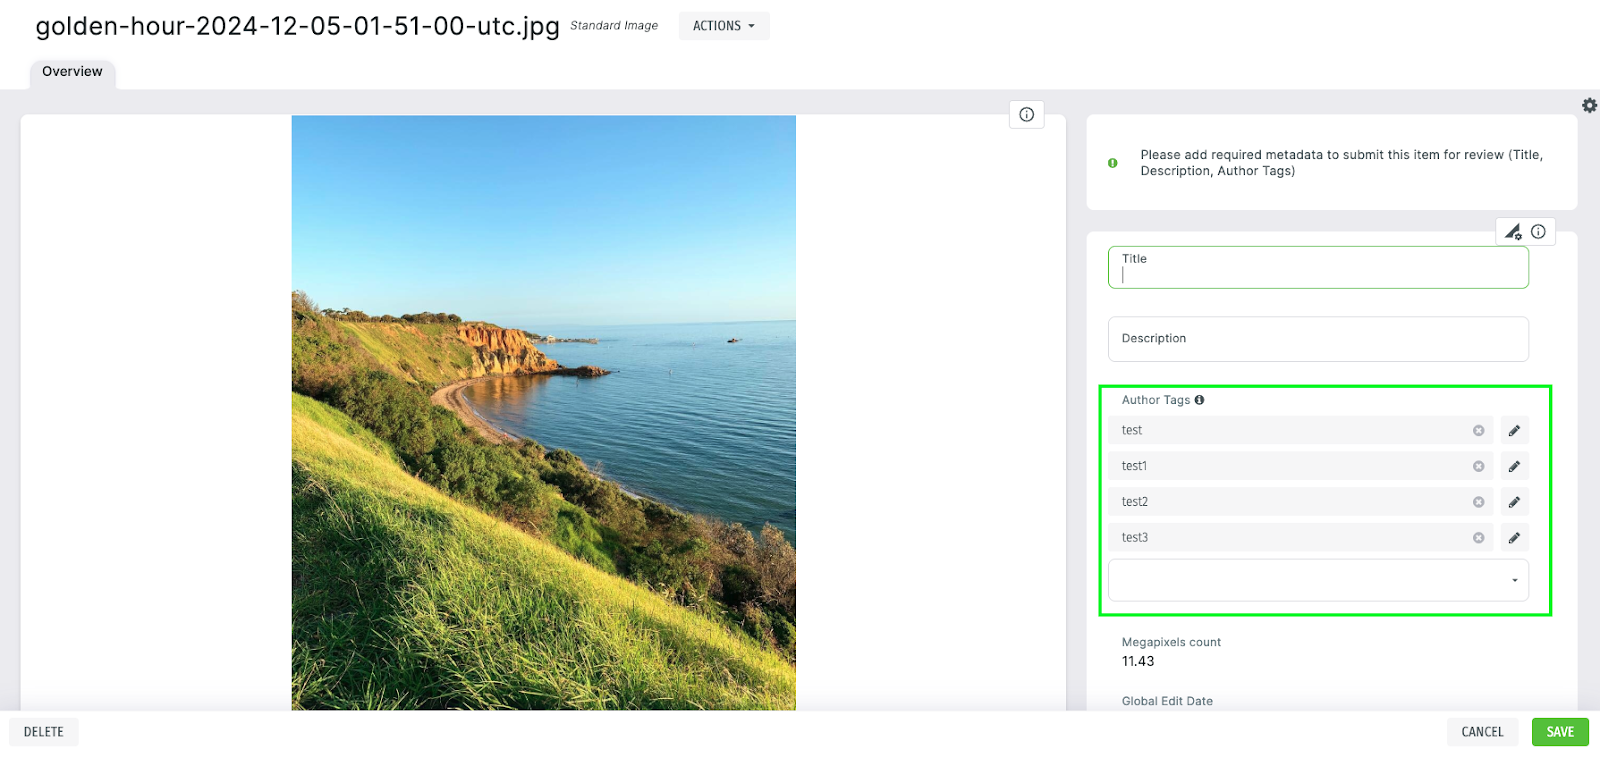Click the pencil icon beside 'test3'
The width and height of the screenshot is (1600, 766).
pos(1514,538)
